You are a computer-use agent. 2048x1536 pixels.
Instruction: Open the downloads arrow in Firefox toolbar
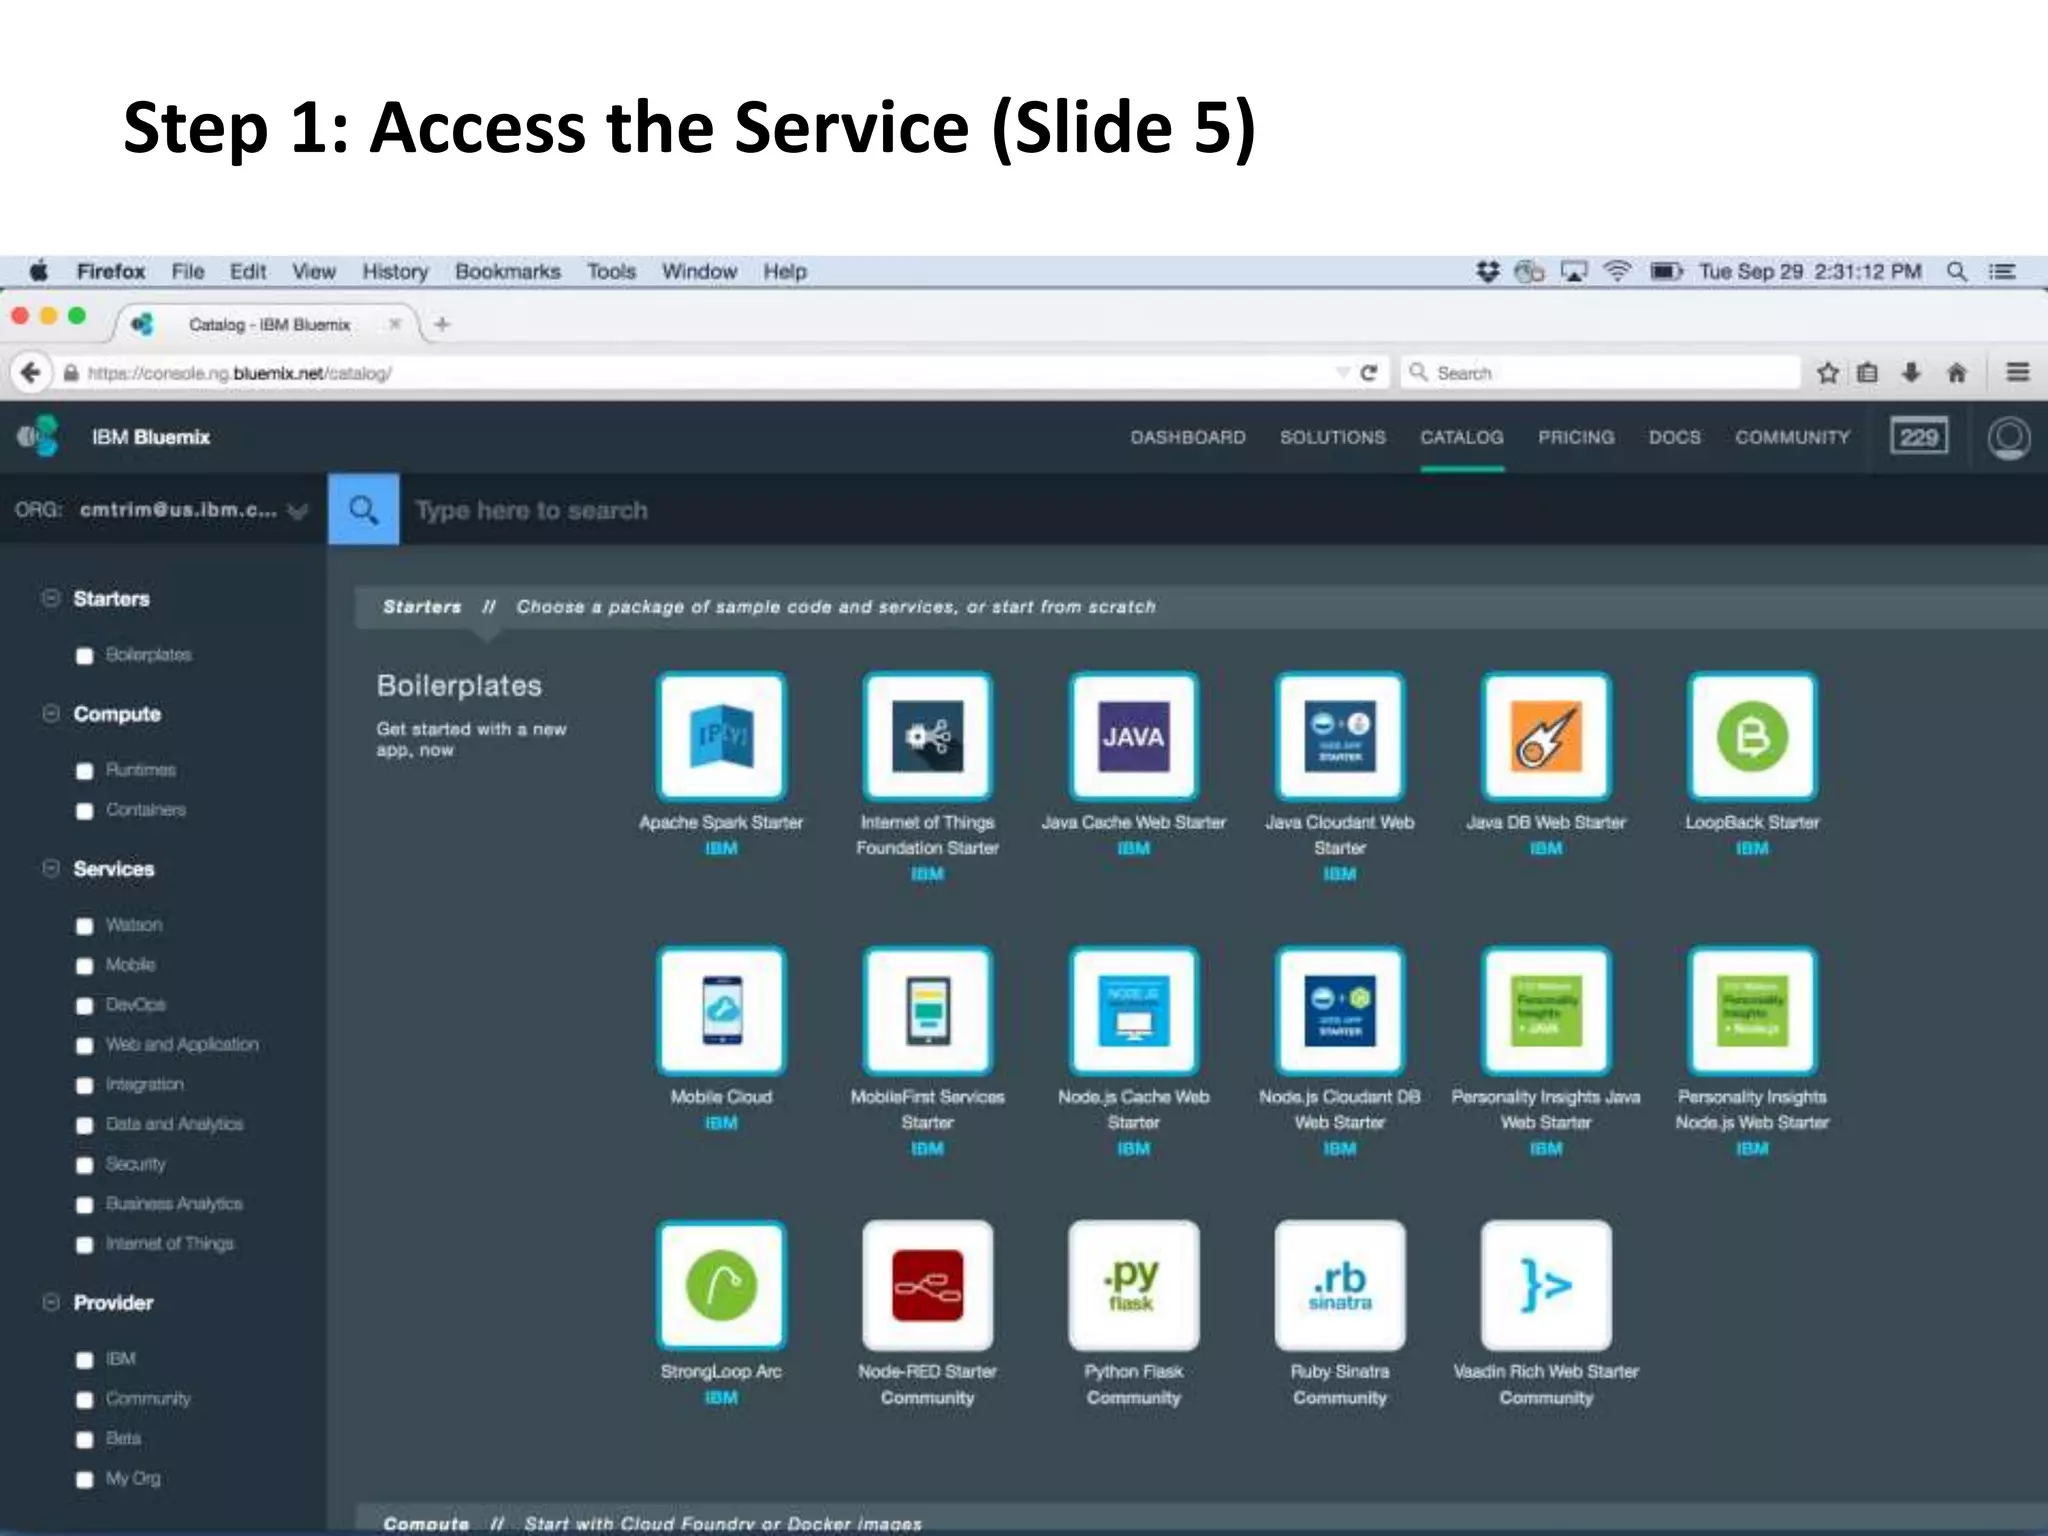1911,373
